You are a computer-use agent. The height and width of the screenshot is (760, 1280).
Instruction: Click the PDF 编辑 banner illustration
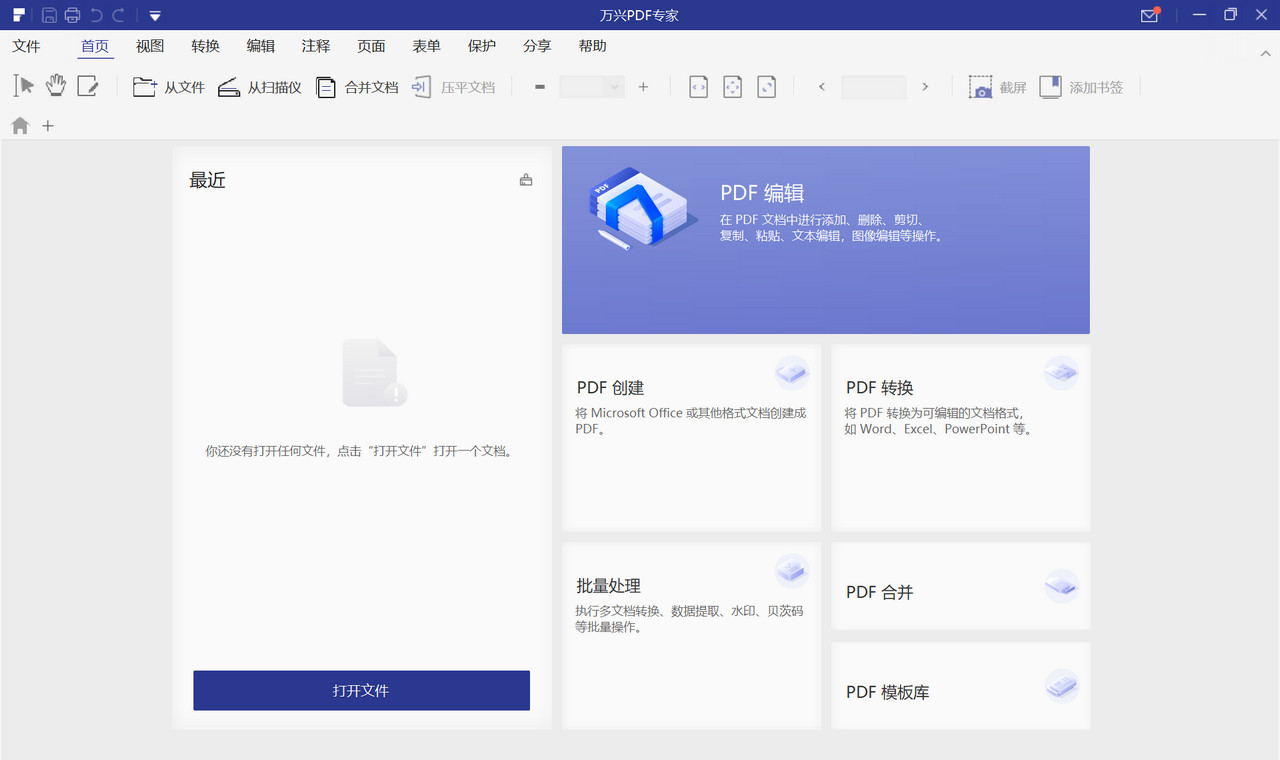coord(643,209)
